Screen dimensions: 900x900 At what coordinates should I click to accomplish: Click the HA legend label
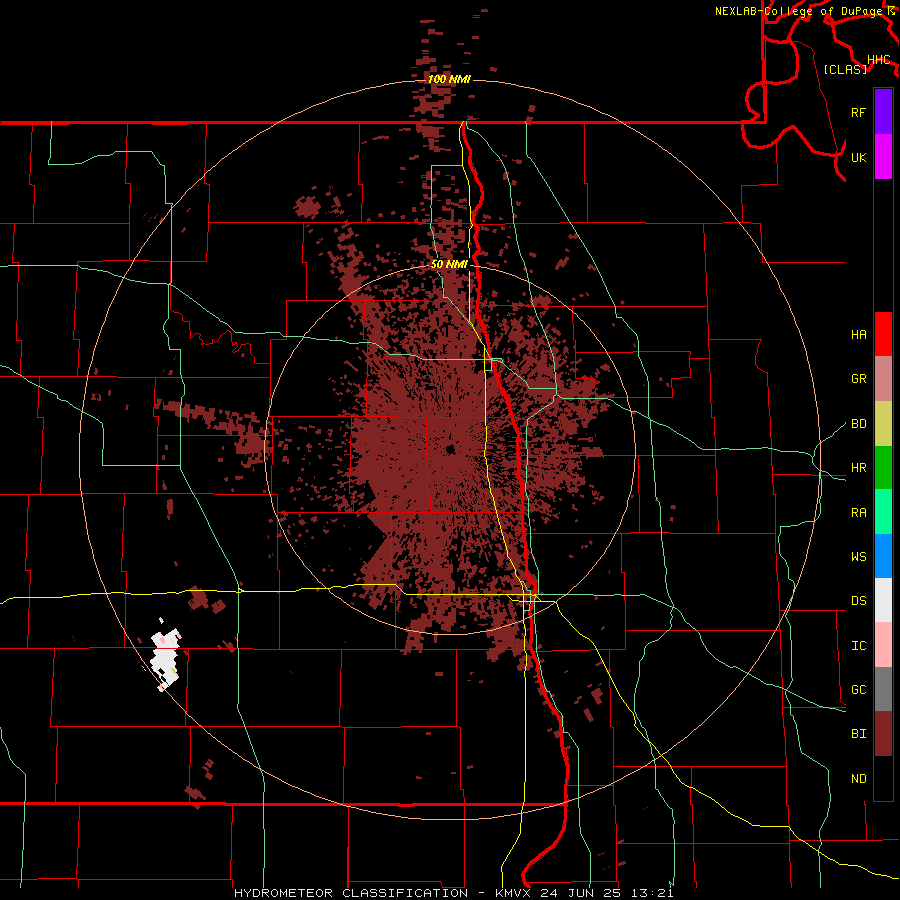tap(858, 335)
